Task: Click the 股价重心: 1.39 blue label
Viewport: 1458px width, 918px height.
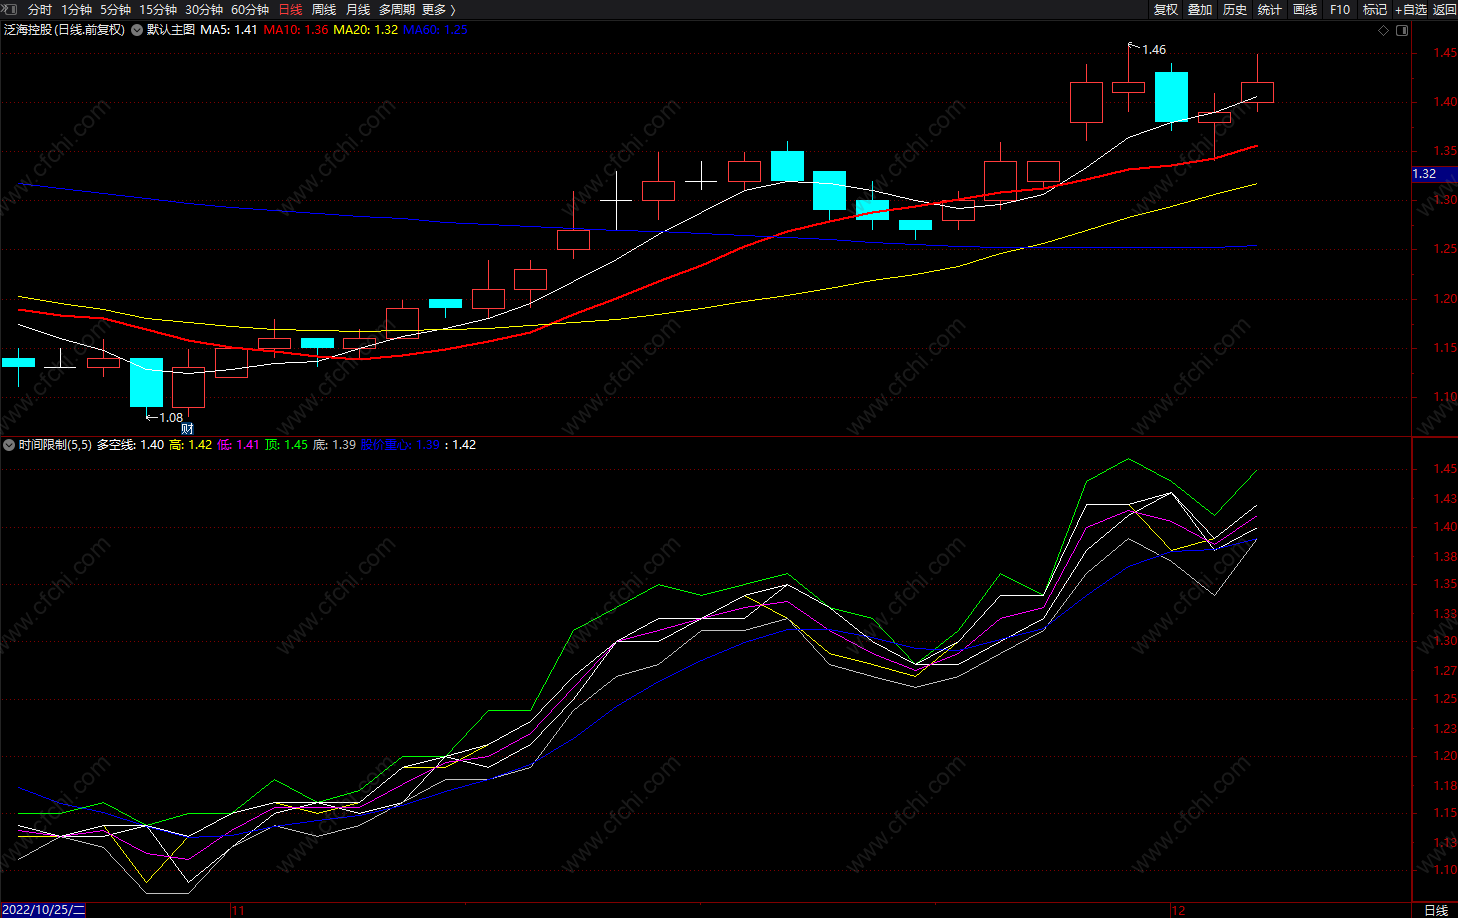Action: pos(400,445)
